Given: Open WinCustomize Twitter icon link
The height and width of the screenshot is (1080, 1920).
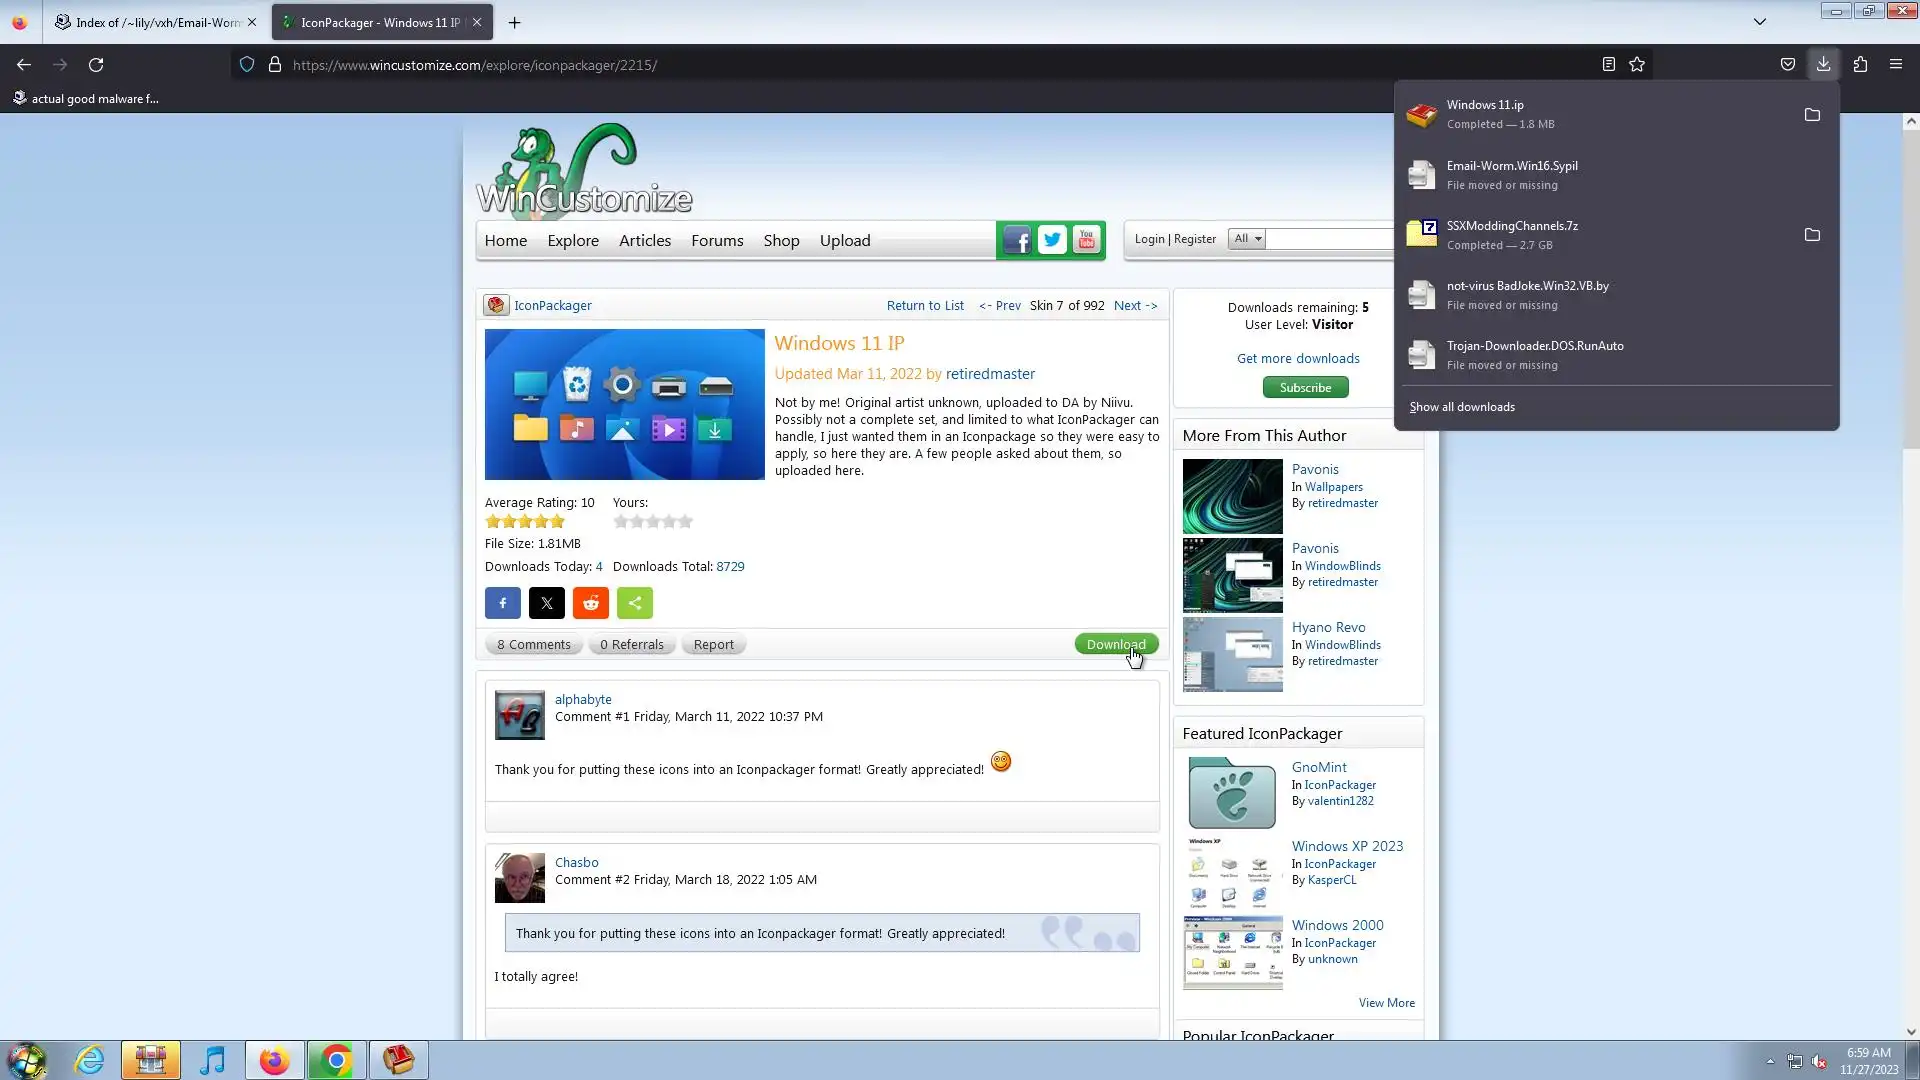Looking at the screenshot, I should coord(1051,240).
